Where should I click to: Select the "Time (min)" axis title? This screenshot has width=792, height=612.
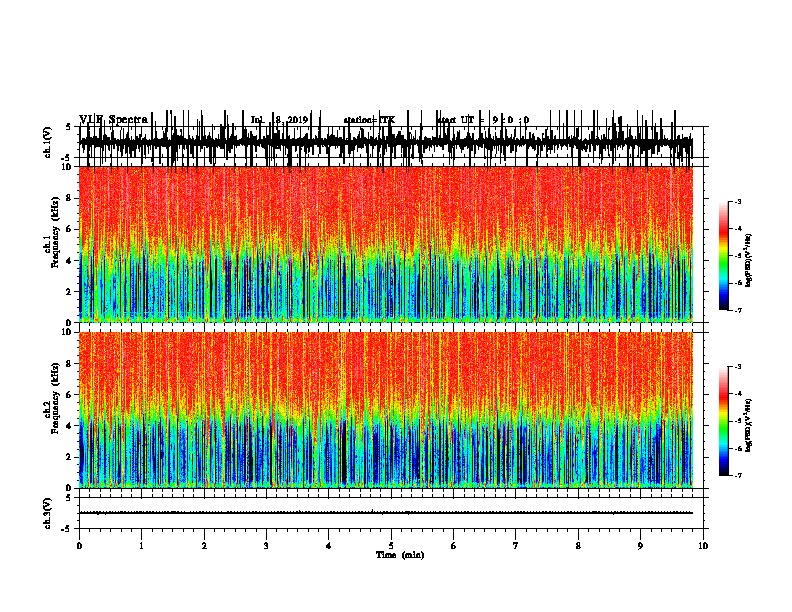click(x=400, y=555)
